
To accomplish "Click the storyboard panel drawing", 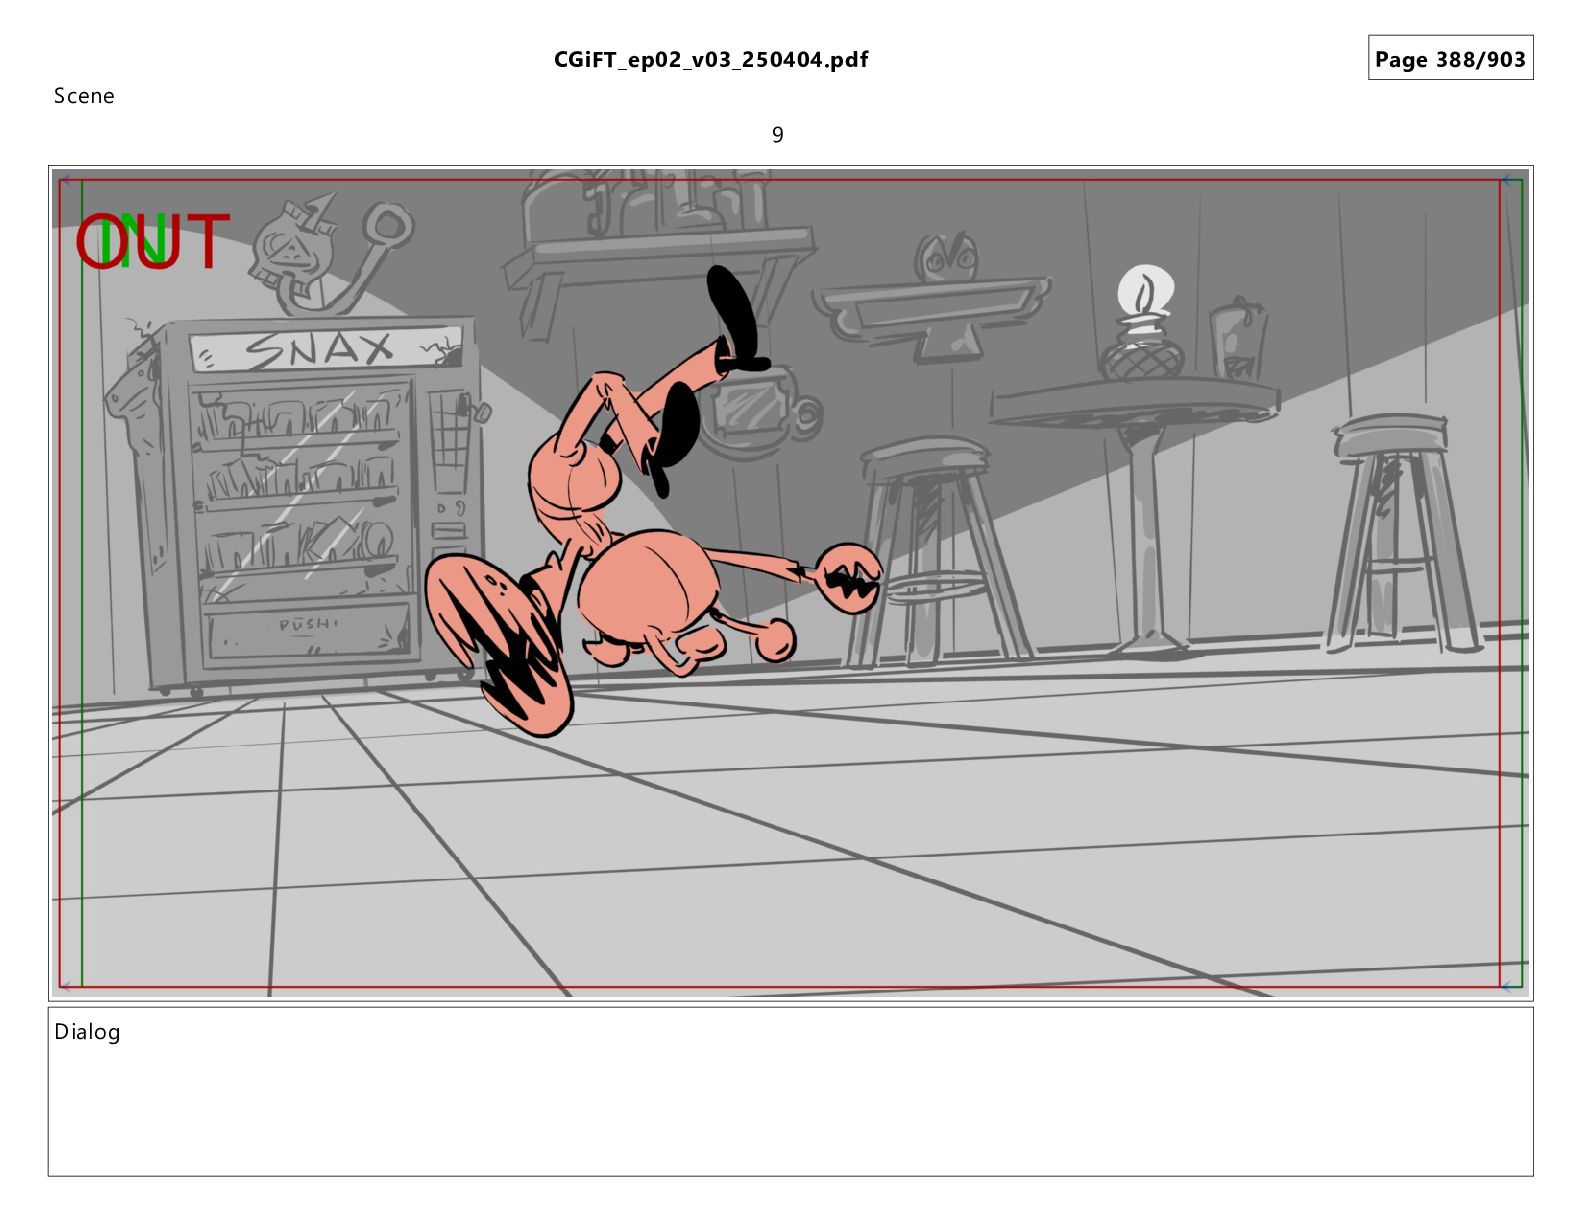I will click(790, 583).
